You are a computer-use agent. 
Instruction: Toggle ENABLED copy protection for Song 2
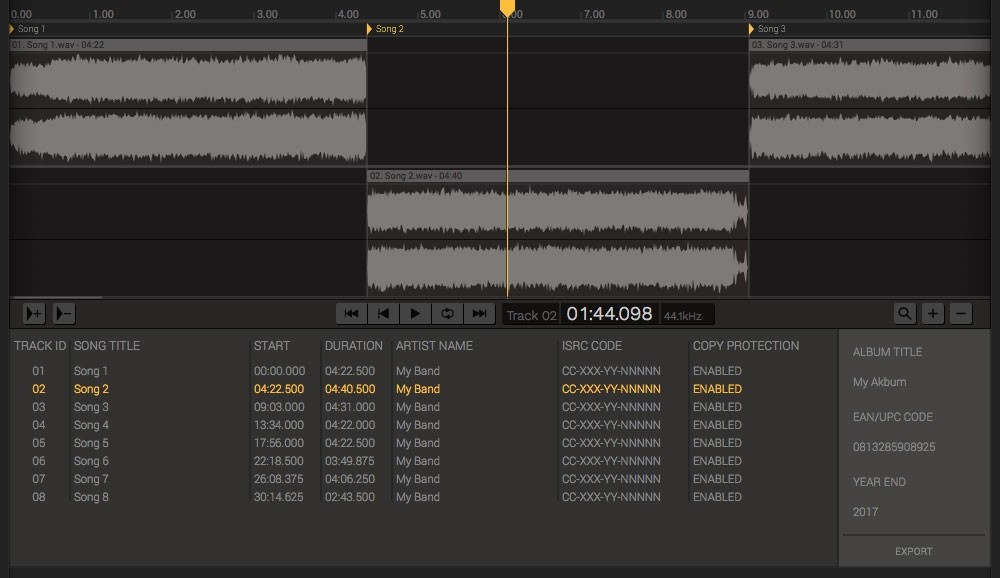(717, 389)
